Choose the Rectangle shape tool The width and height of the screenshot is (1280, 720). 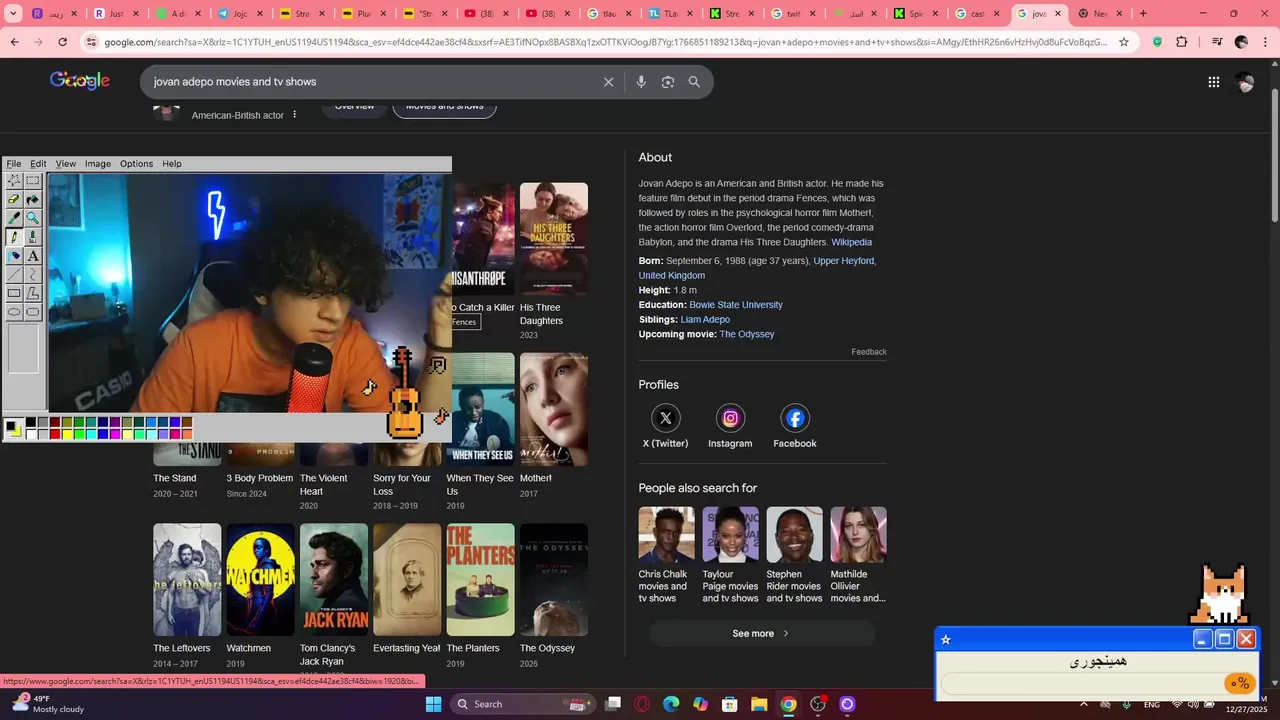click(x=14, y=294)
